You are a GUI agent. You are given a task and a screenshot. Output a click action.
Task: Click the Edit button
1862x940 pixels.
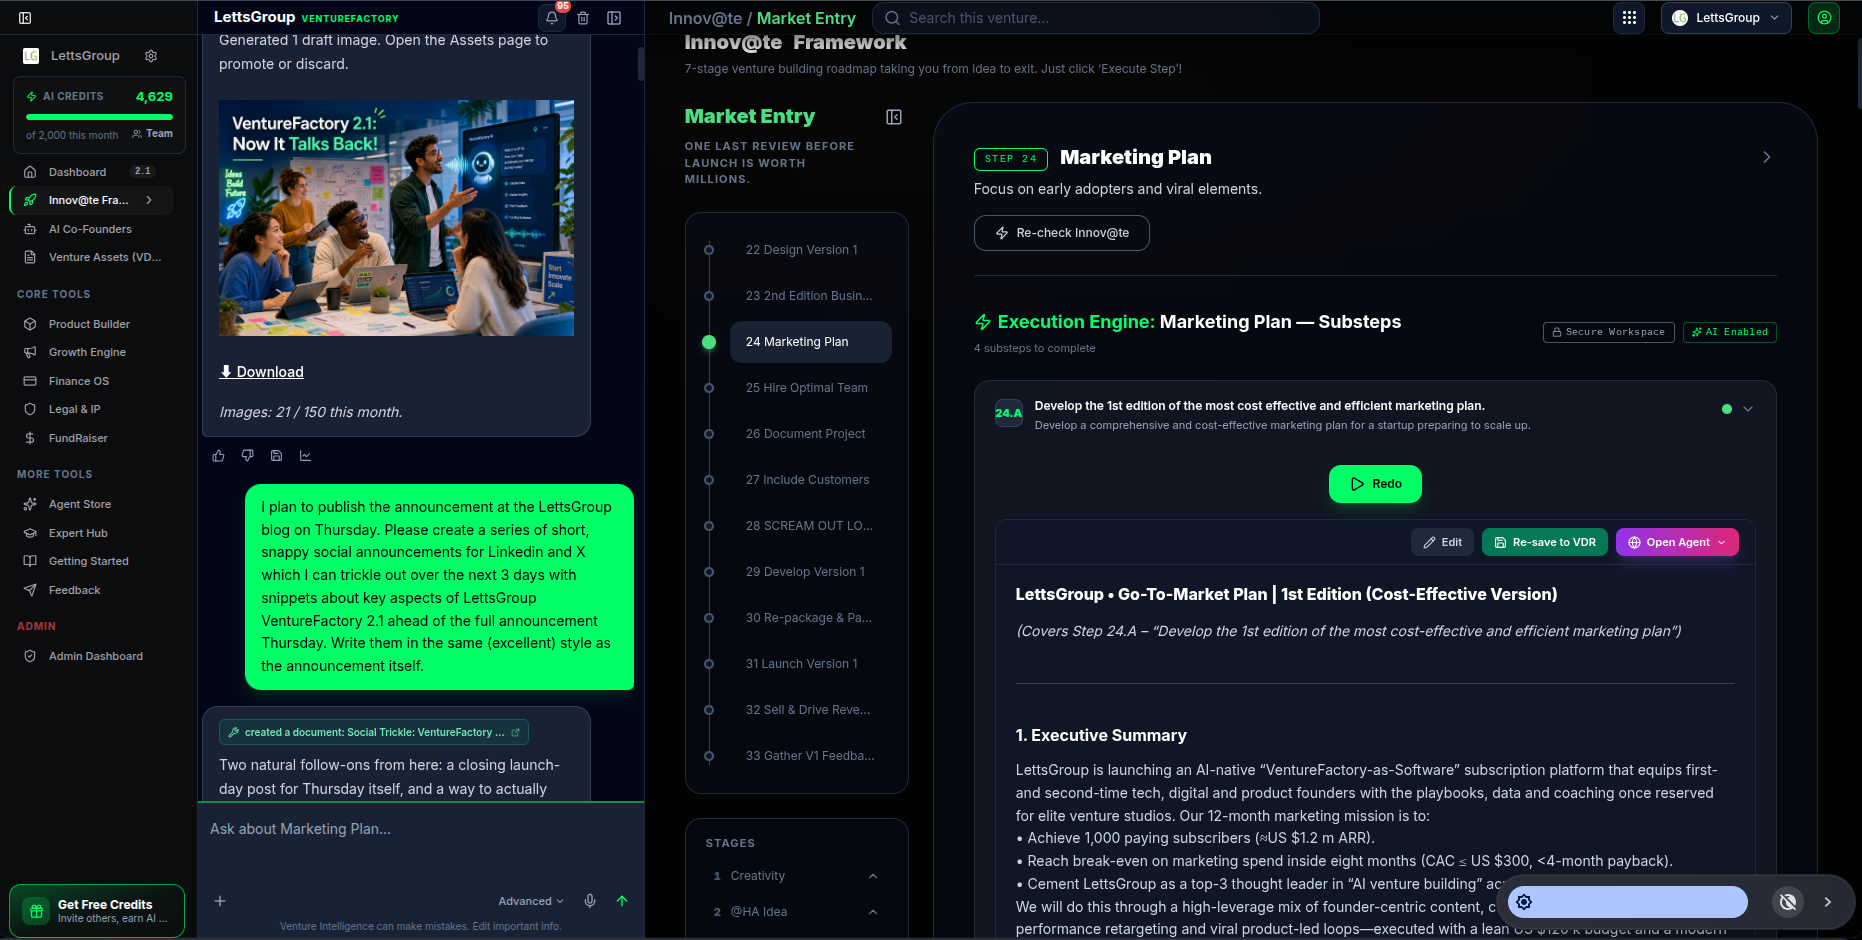tap(1442, 542)
